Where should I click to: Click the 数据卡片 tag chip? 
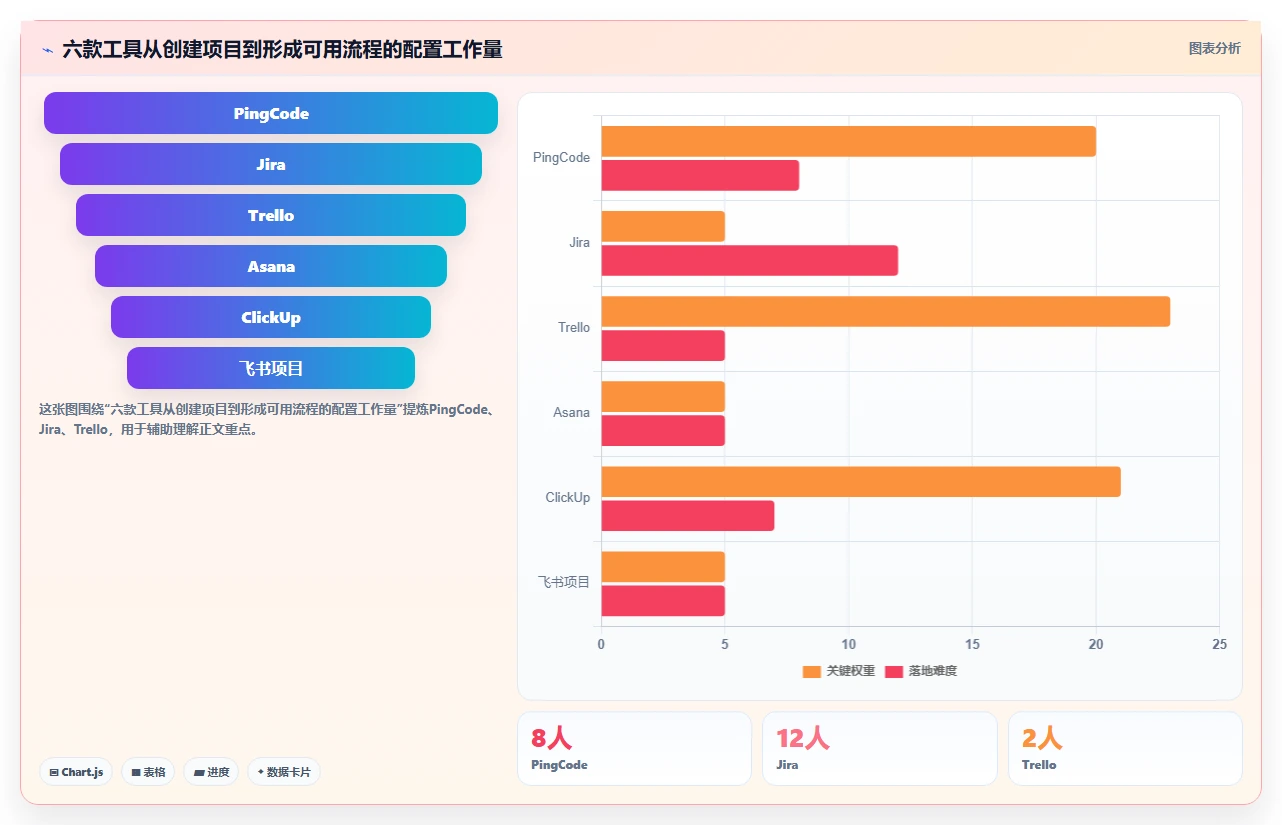pyautogui.click(x=284, y=772)
